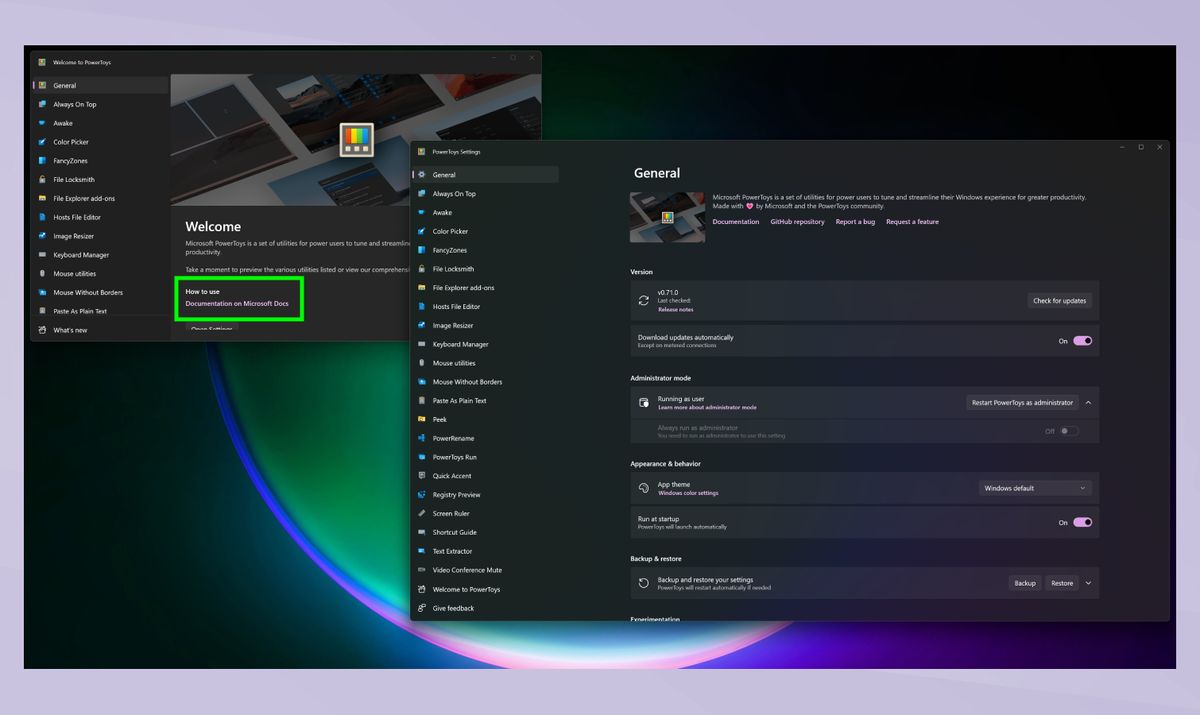Collapse the Administrator mode section

pos(1088,402)
